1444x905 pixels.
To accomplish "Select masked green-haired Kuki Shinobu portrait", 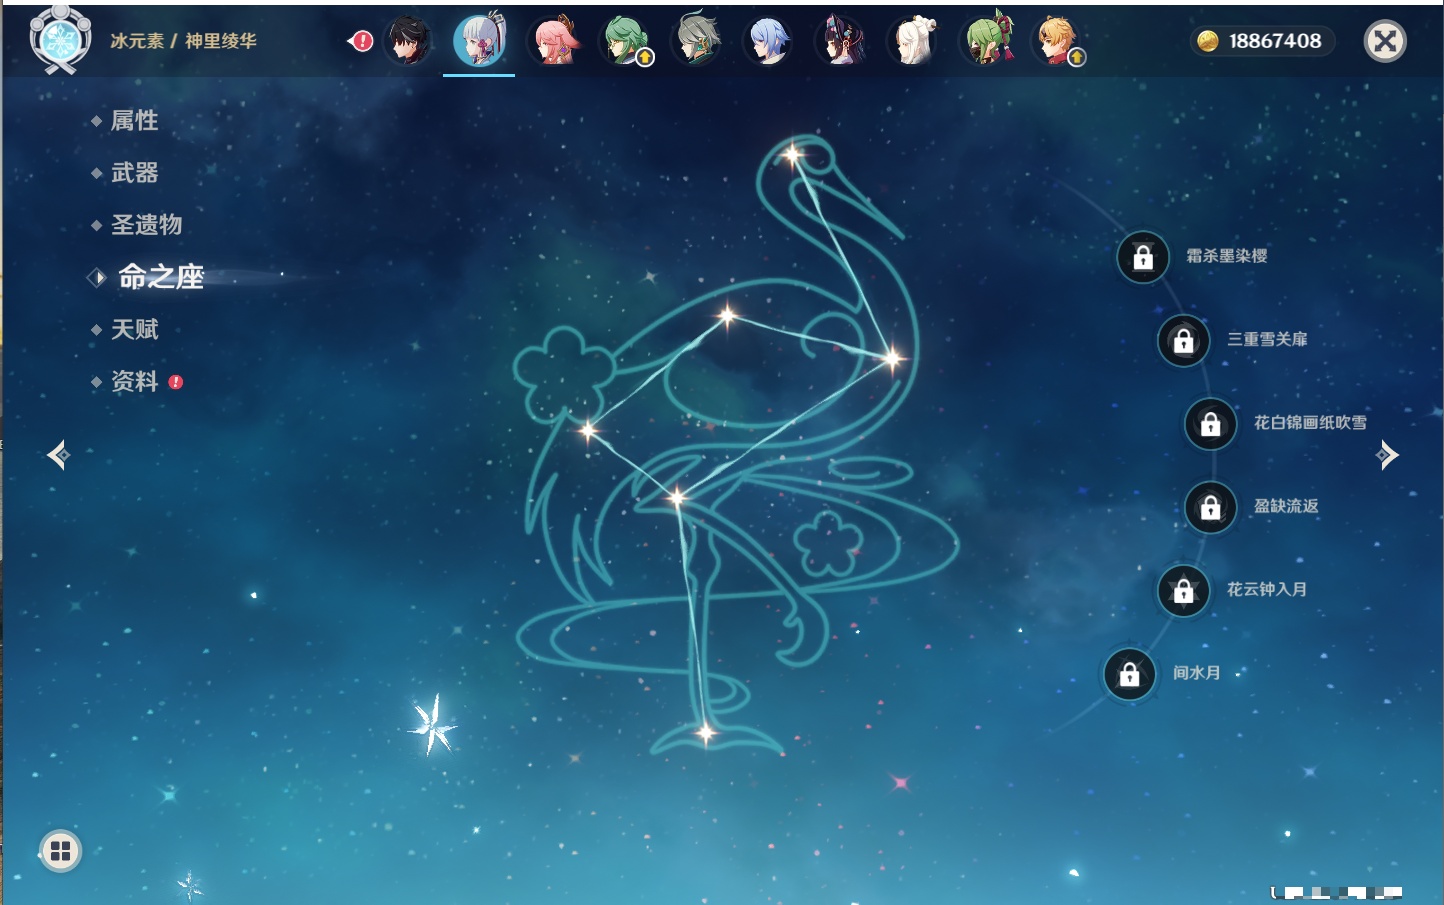I will click(989, 40).
